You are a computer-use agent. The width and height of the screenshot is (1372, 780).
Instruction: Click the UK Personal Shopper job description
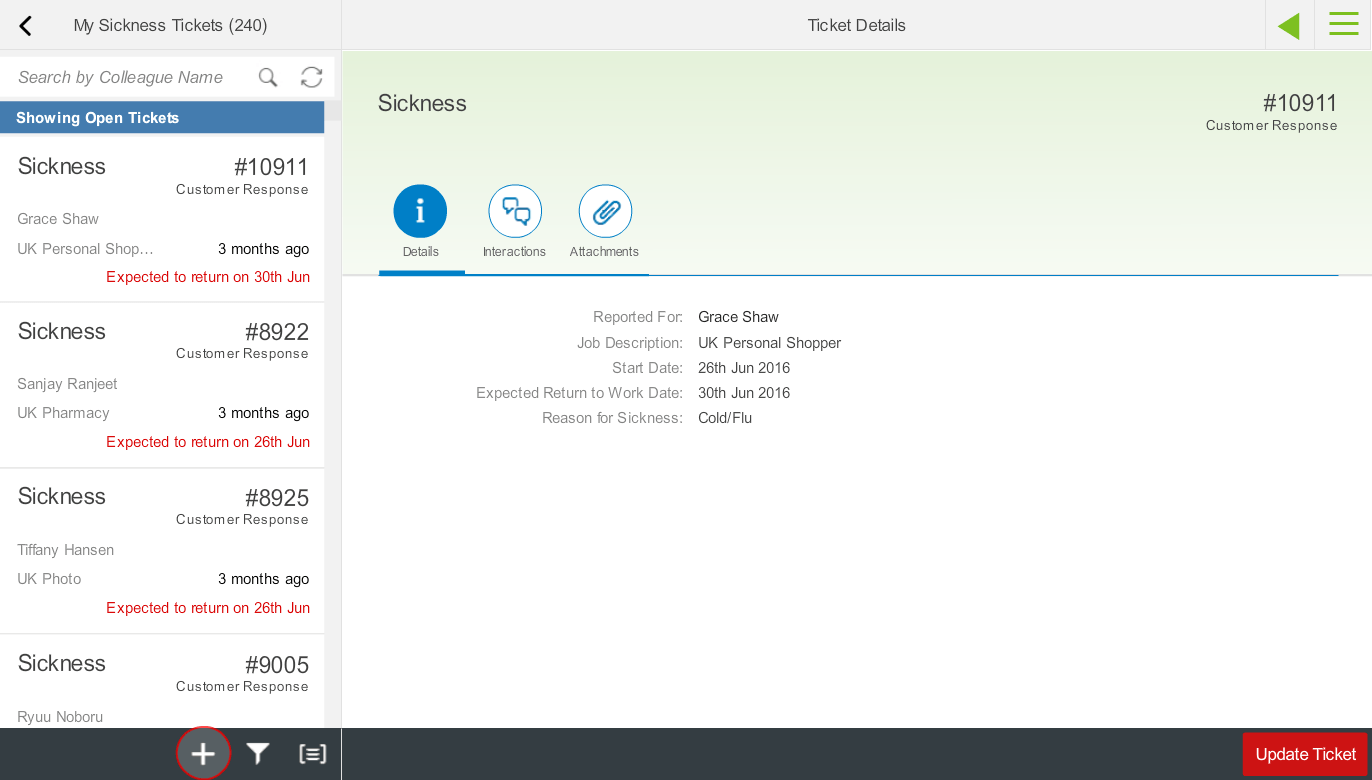769,343
